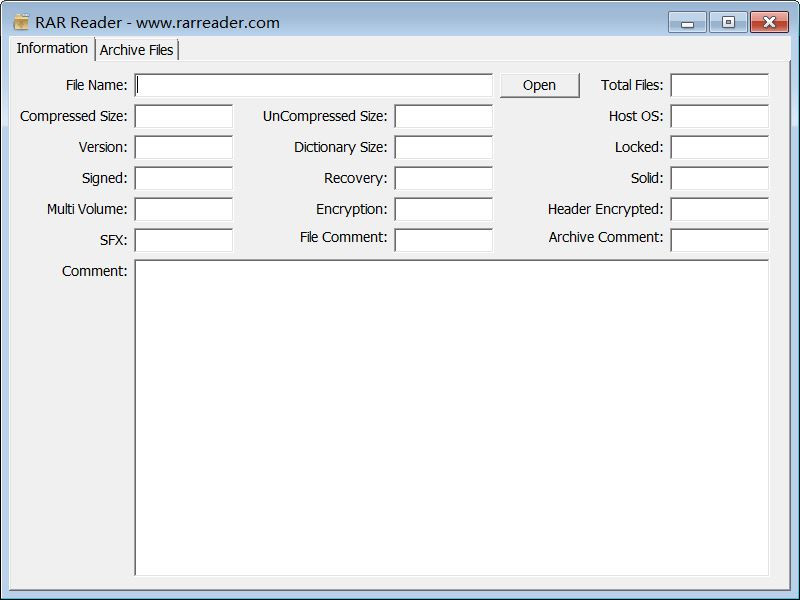
Task: Click the 'Comment:' label
Action: click(x=95, y=271)
